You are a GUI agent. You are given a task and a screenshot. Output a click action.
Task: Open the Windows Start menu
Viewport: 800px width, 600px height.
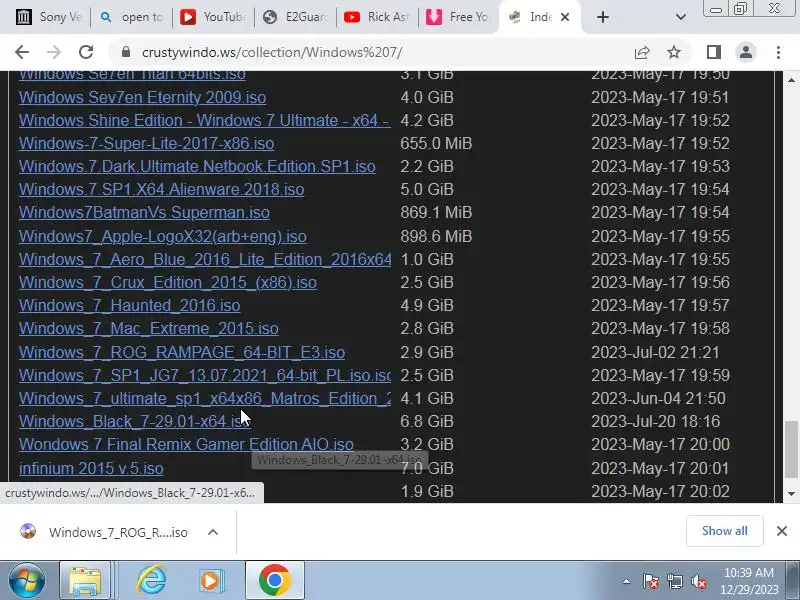(27, 581)
